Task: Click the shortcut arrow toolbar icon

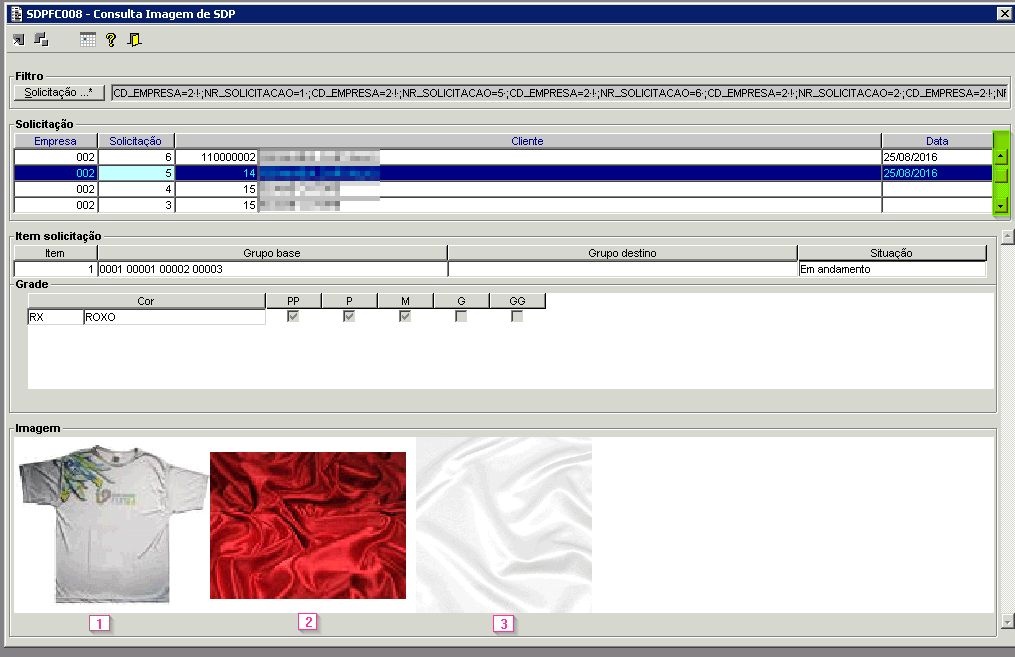Action: point(18,40)
